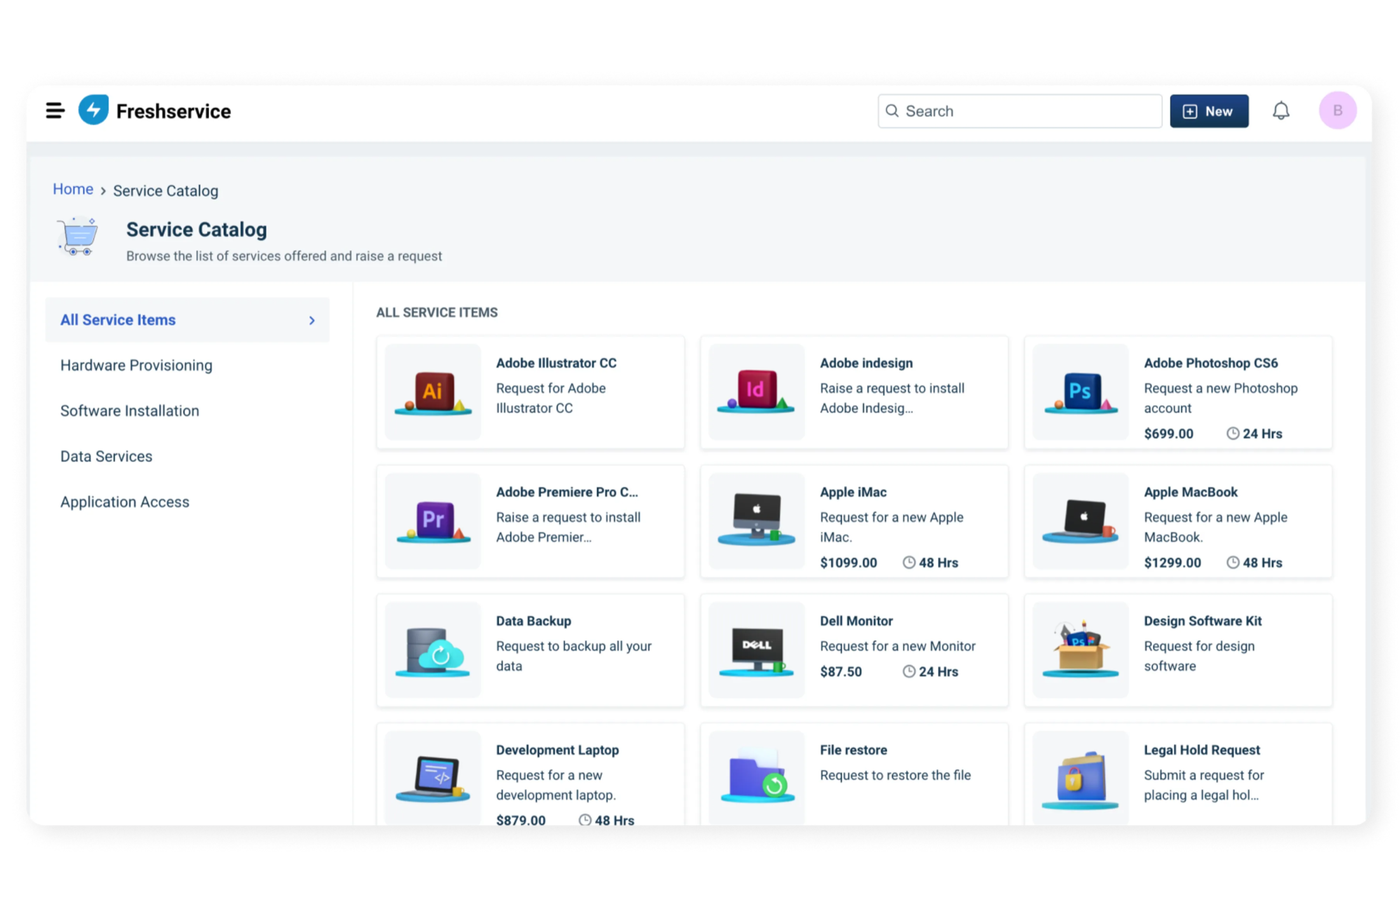Click the $1299.00 MacBook price
The width and height of the screenshot is (1400, 910).
pyautogui.click(x=1172, y=563)
